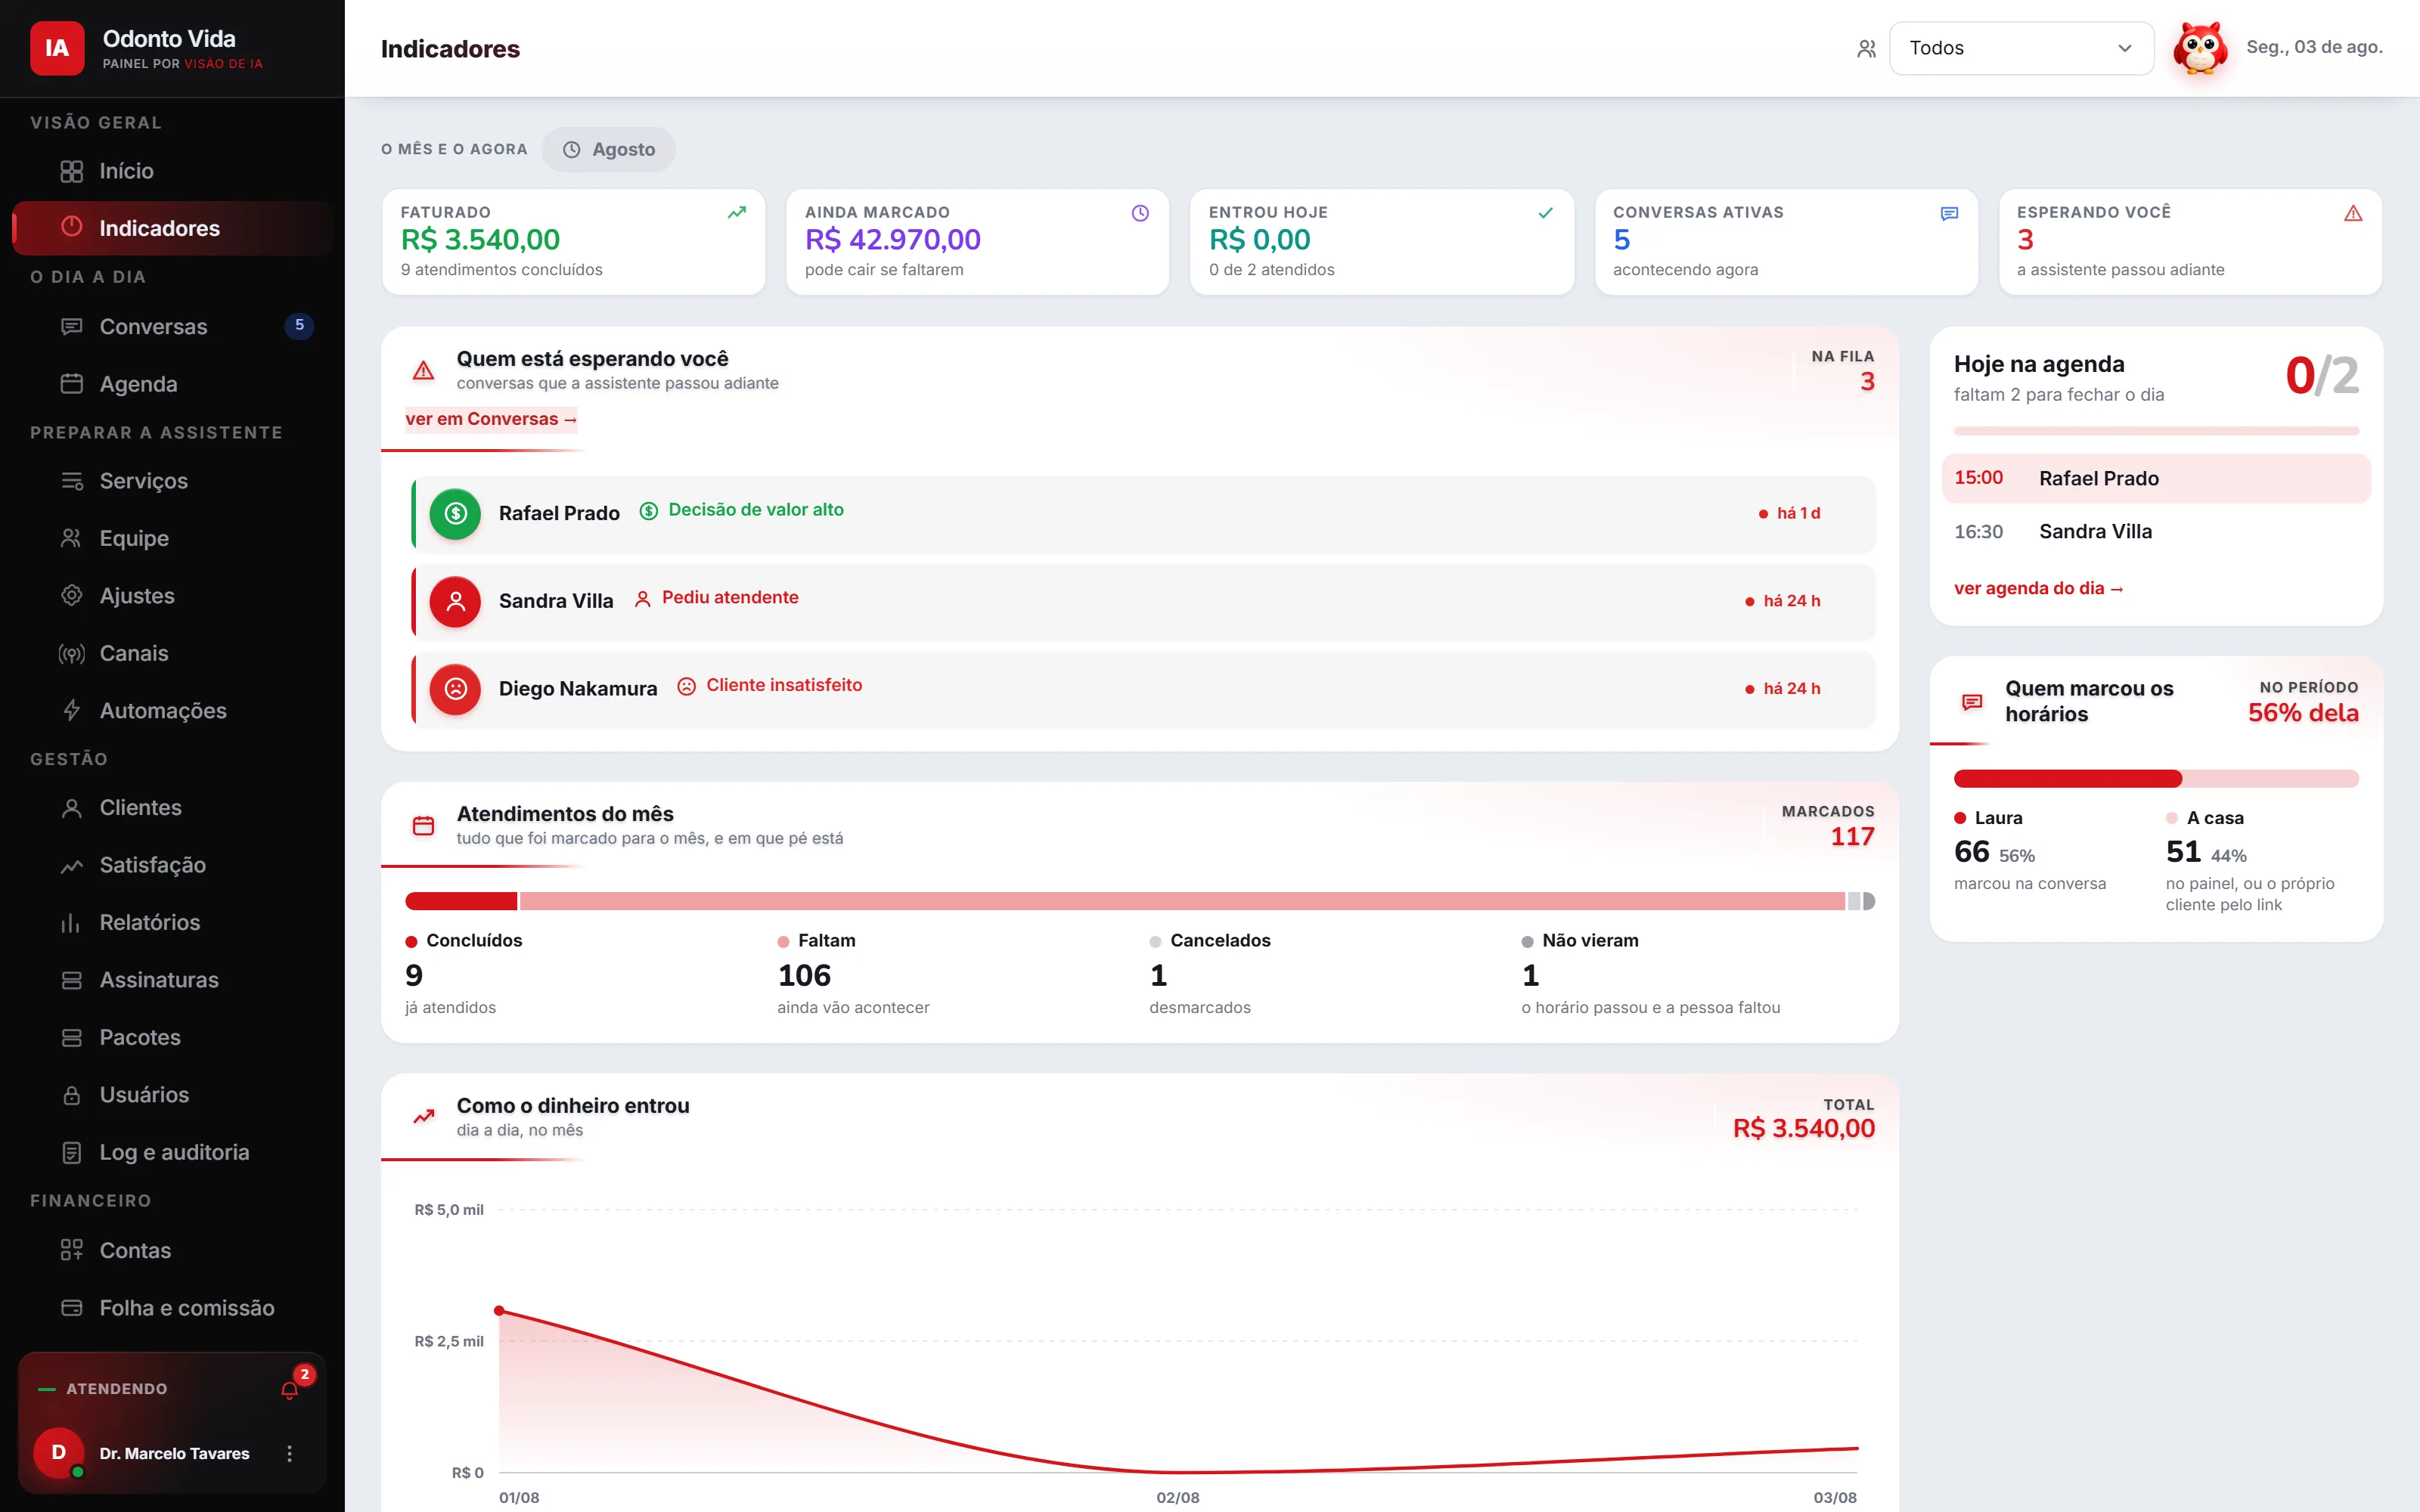This screenshot has height=1512, width=2420.
Task: Click the IA logo in the sidebar
Action: [57, 48]
